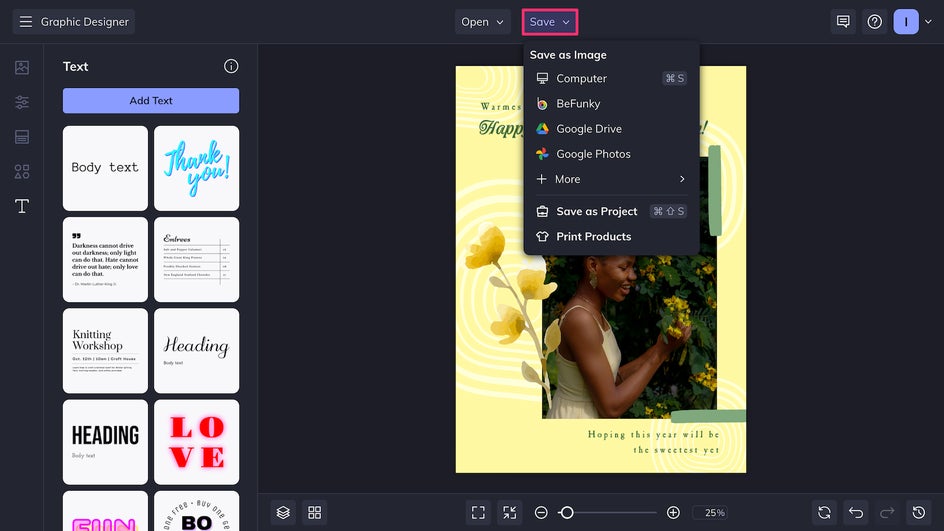
Task: Open the Templates sidebar tool
Action: [22, 137]
